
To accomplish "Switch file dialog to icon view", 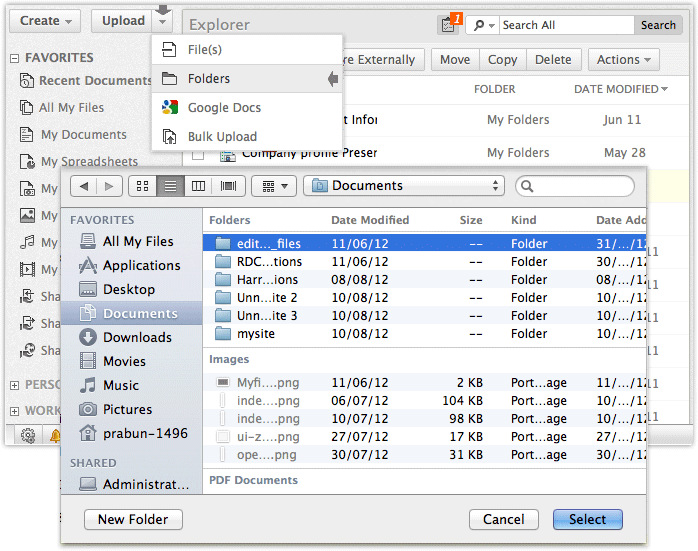I will pos(142,186).
